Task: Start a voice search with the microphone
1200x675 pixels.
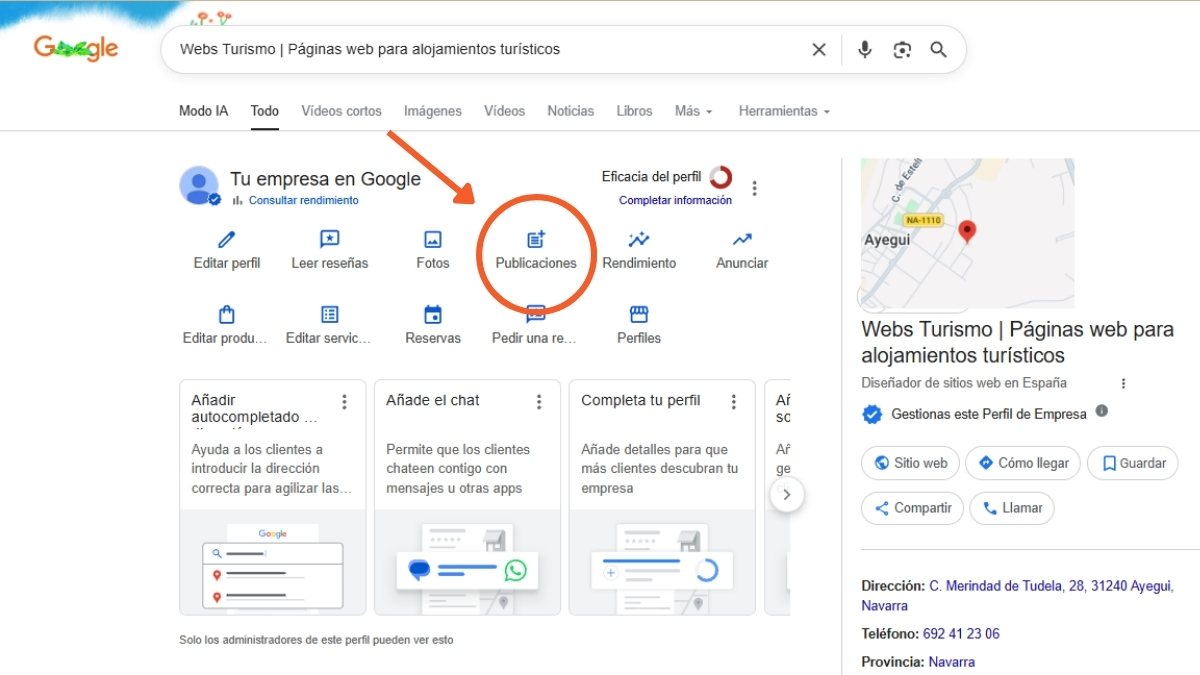Action: click(864, 49)
